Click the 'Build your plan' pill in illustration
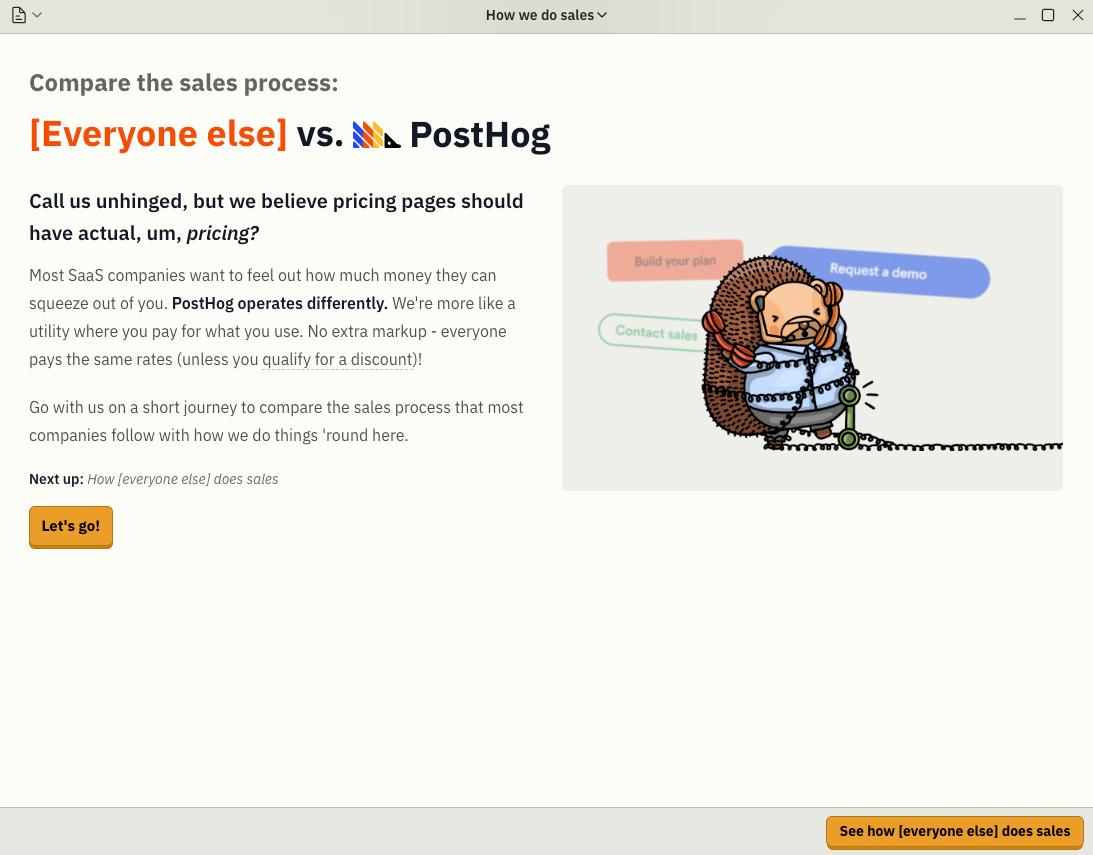 tap(675, 261)
